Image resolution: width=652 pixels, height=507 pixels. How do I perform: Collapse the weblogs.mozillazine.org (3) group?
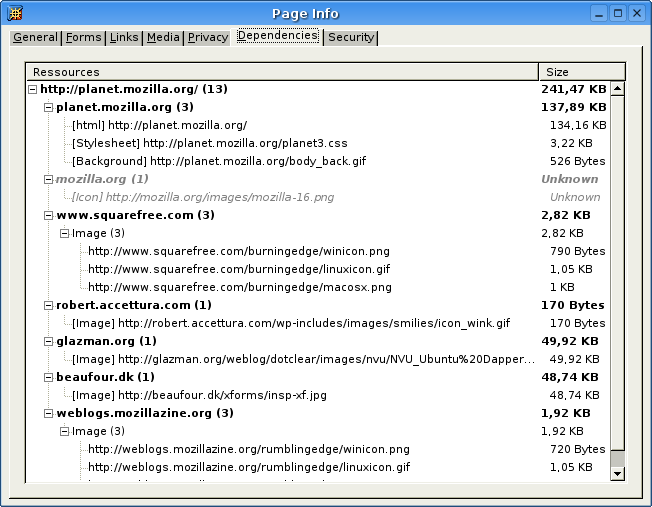(x=49, y=413)
